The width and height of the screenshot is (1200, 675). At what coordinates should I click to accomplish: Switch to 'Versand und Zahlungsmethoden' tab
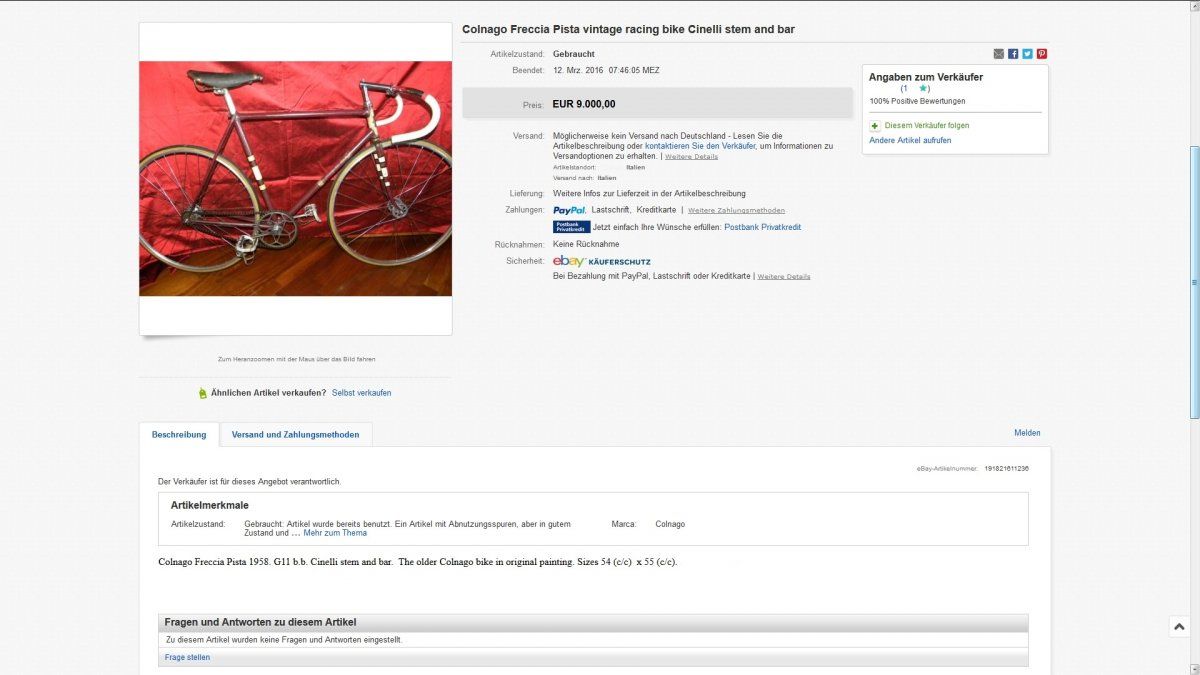(x=296, y=435)
